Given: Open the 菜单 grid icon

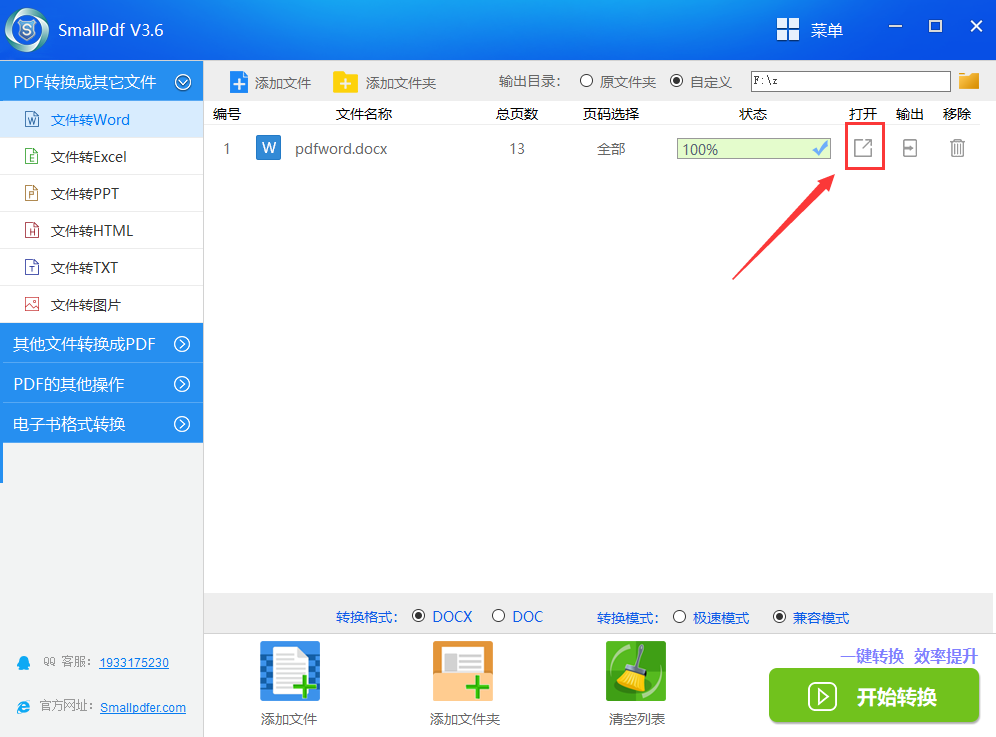Looking at the screenshot, I should pos(788,29).
